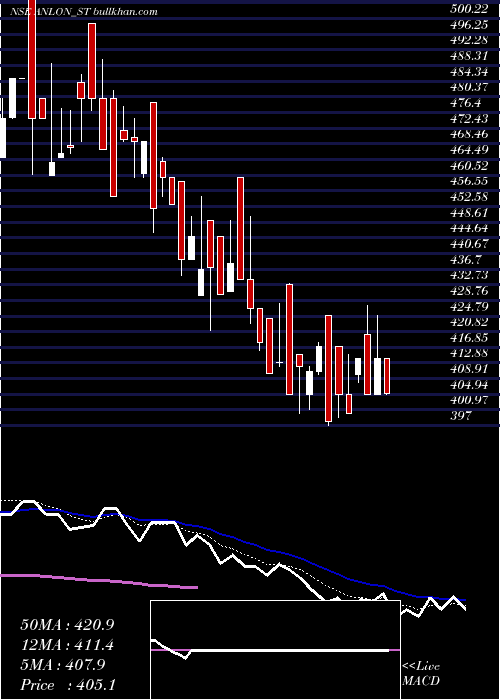Click the 464.49 price level label
Image resolution: width=500 pixels, height=700 pixels.
[x=470, y=150]
